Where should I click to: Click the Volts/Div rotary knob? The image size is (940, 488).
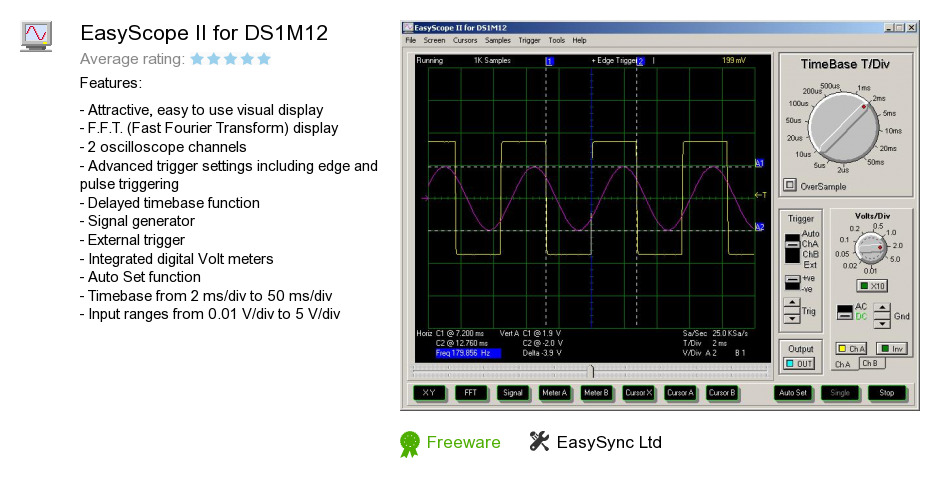870,248
